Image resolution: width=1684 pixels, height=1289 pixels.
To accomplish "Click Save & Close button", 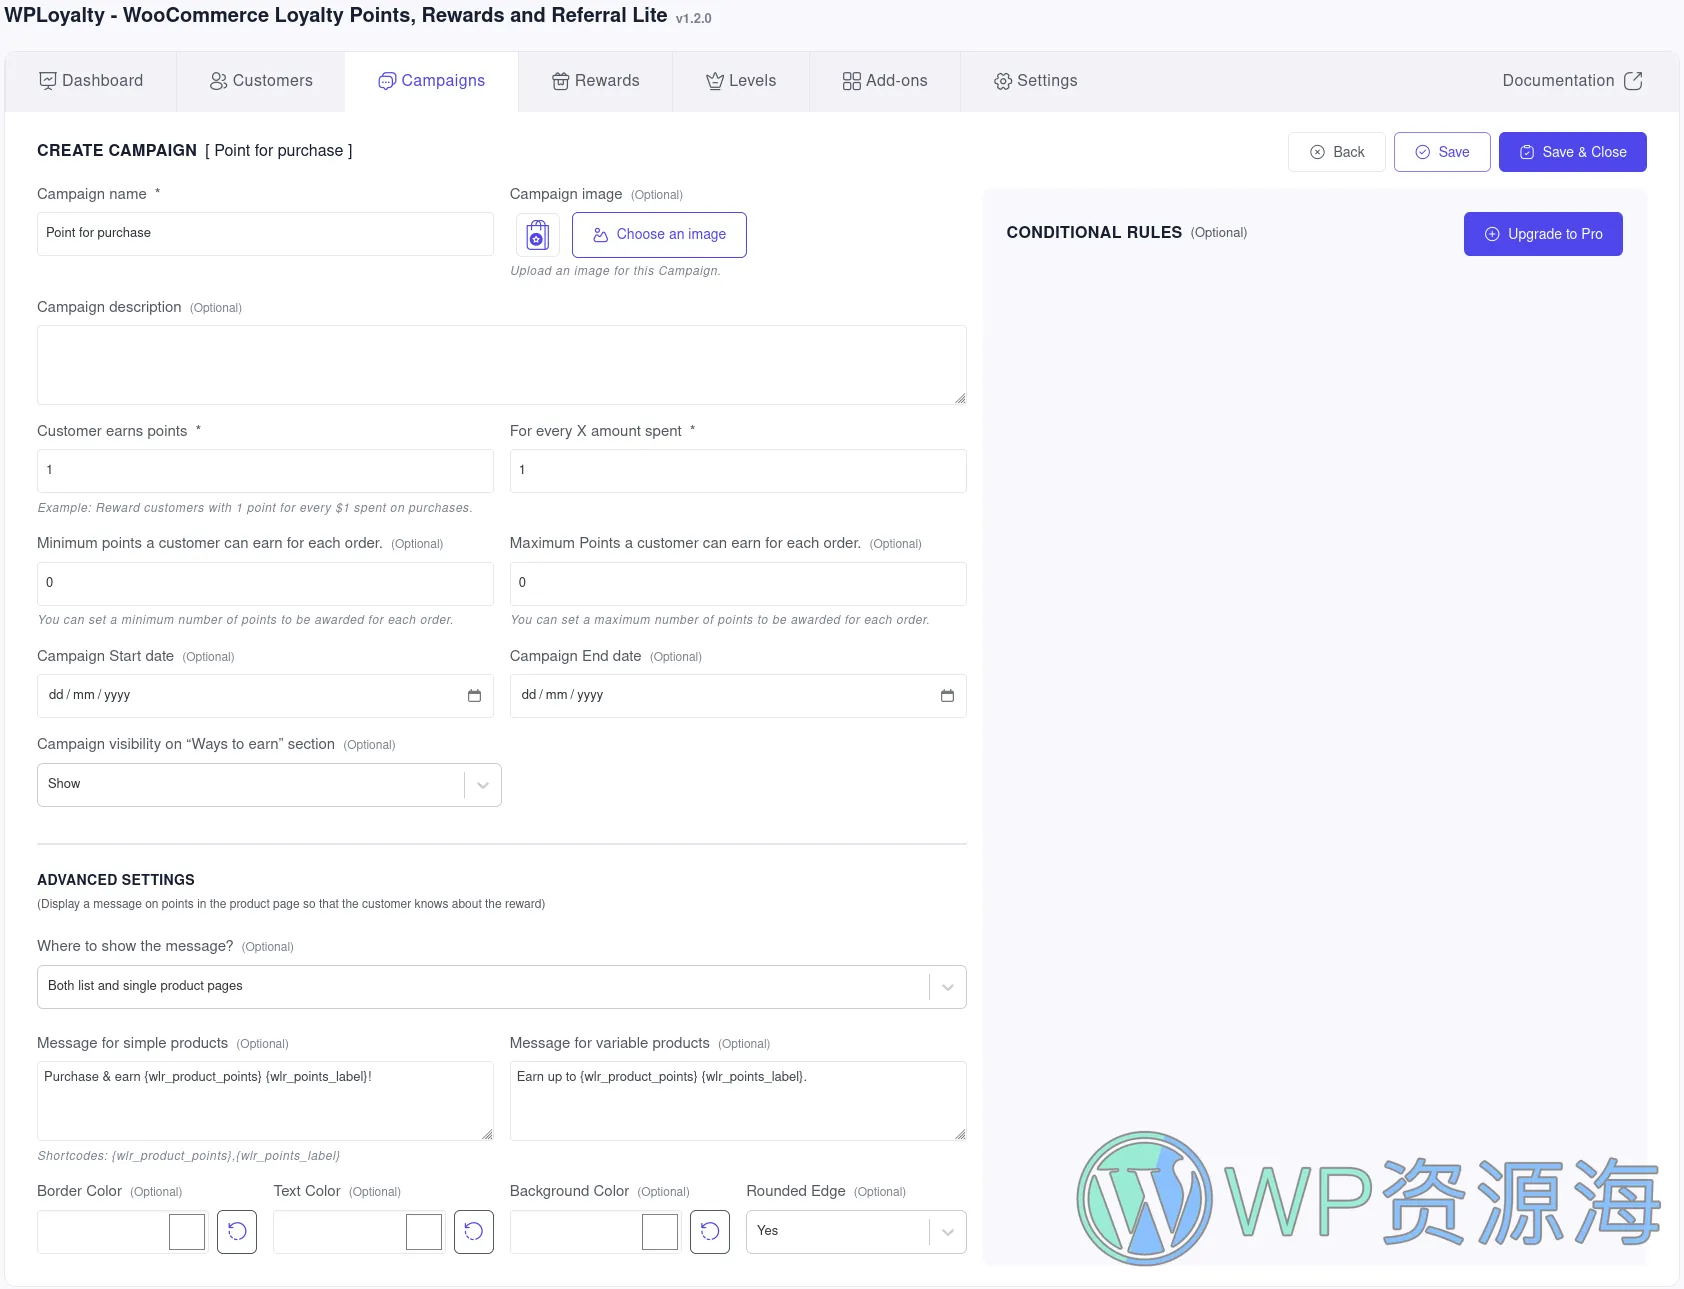I will click(x=1573, y=152).
